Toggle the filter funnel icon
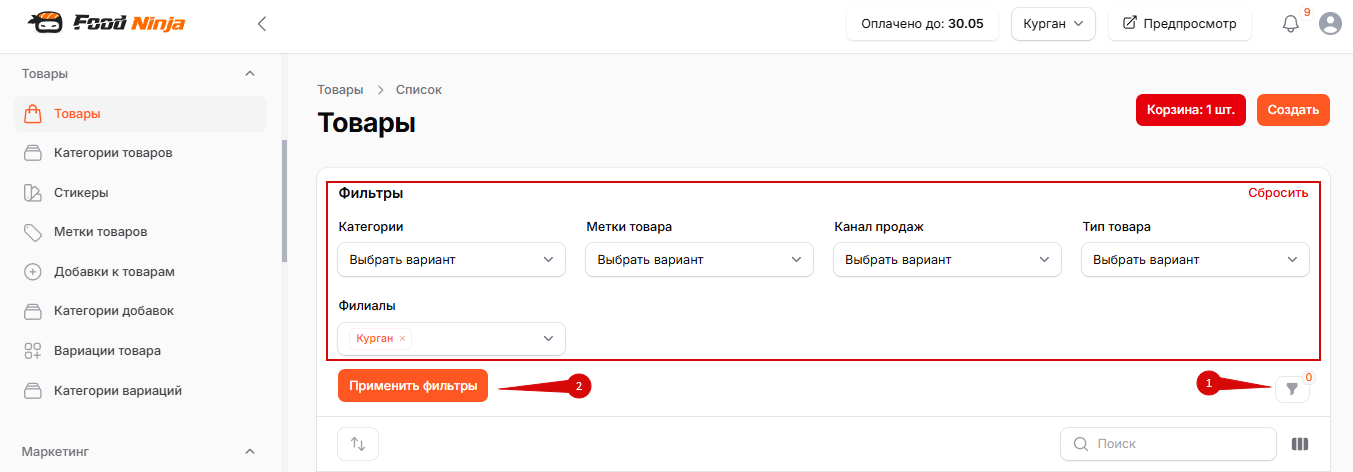The image size is (1353, 472). click(x=1292, y=389)
